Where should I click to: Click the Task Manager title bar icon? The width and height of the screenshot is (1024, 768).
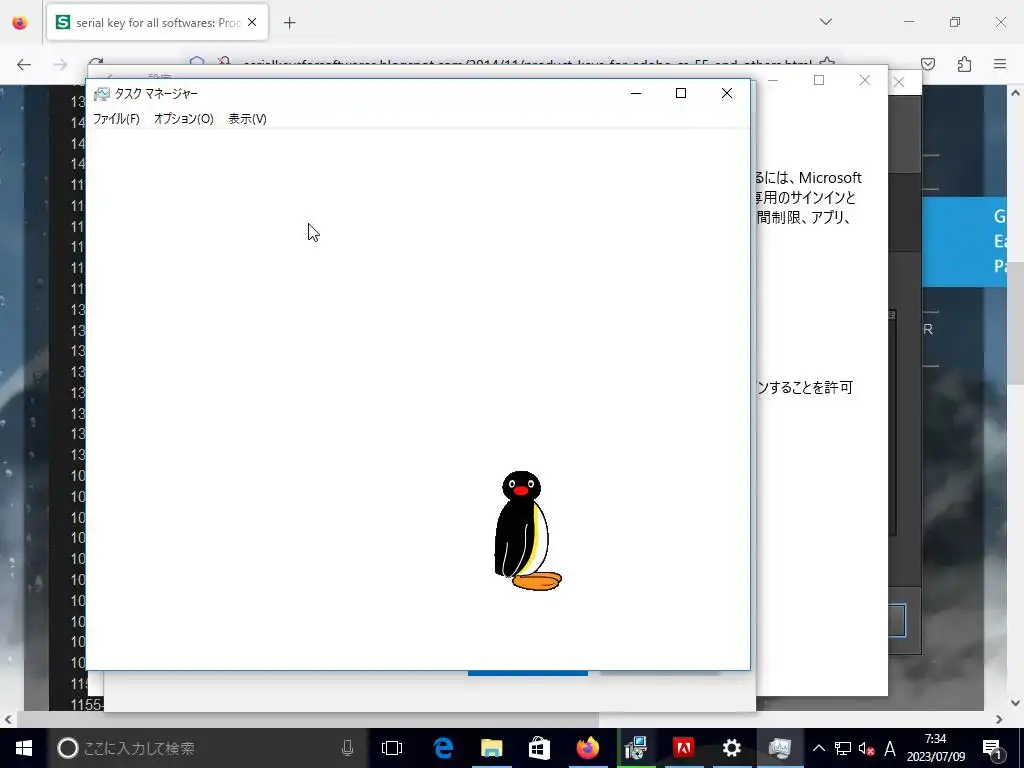click(x=102, y=94)
